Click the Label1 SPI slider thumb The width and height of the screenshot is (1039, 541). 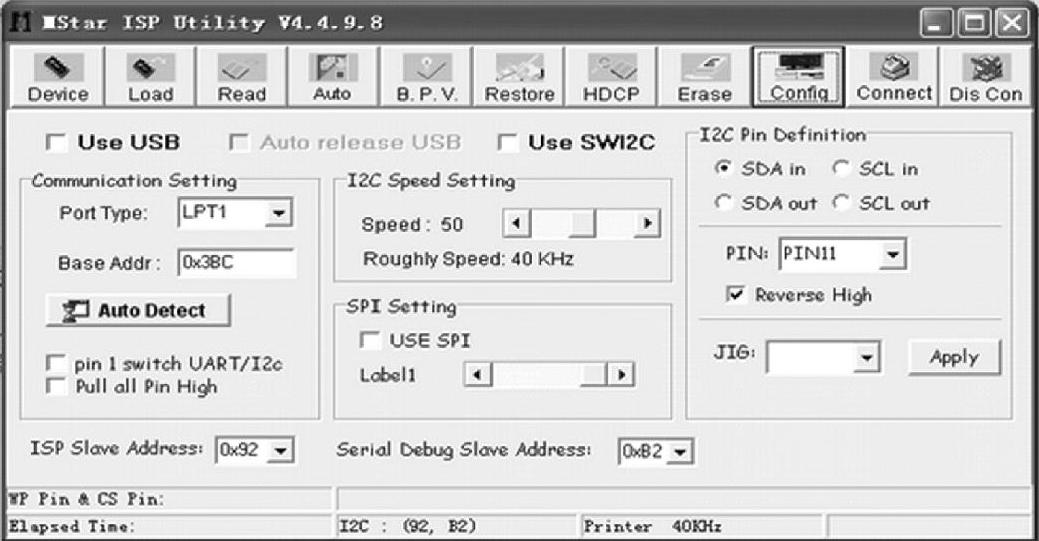594,375
